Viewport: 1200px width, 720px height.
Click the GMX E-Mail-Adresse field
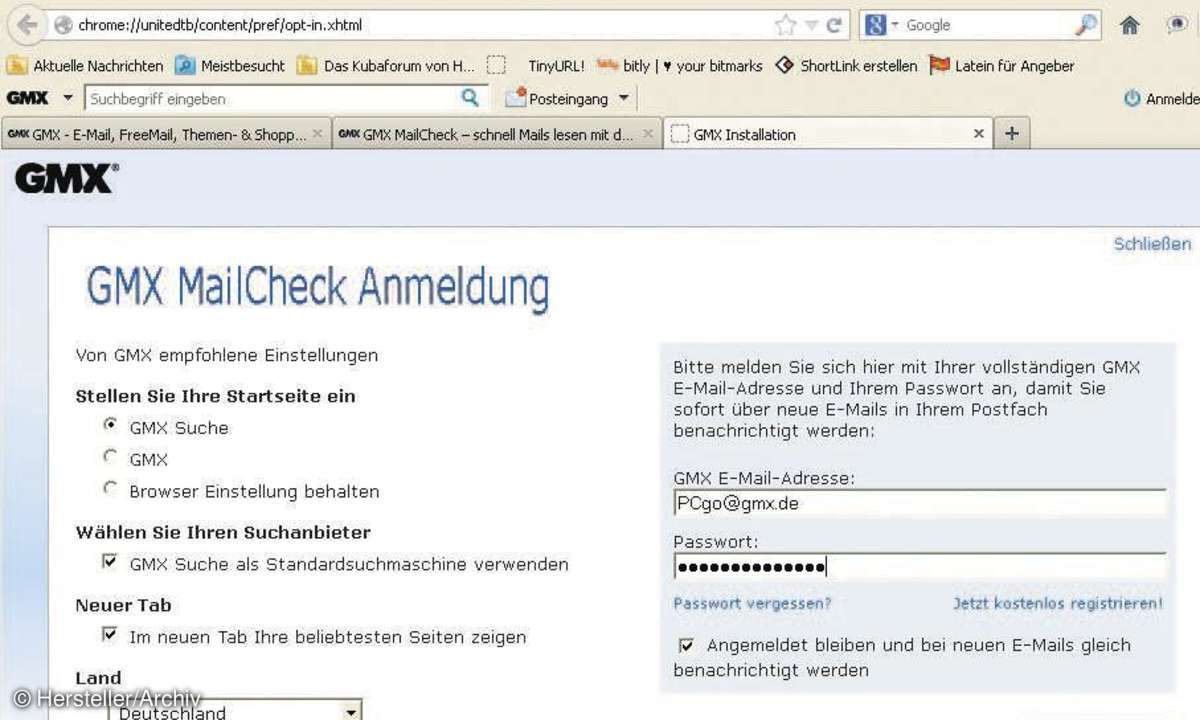point(920,503)
